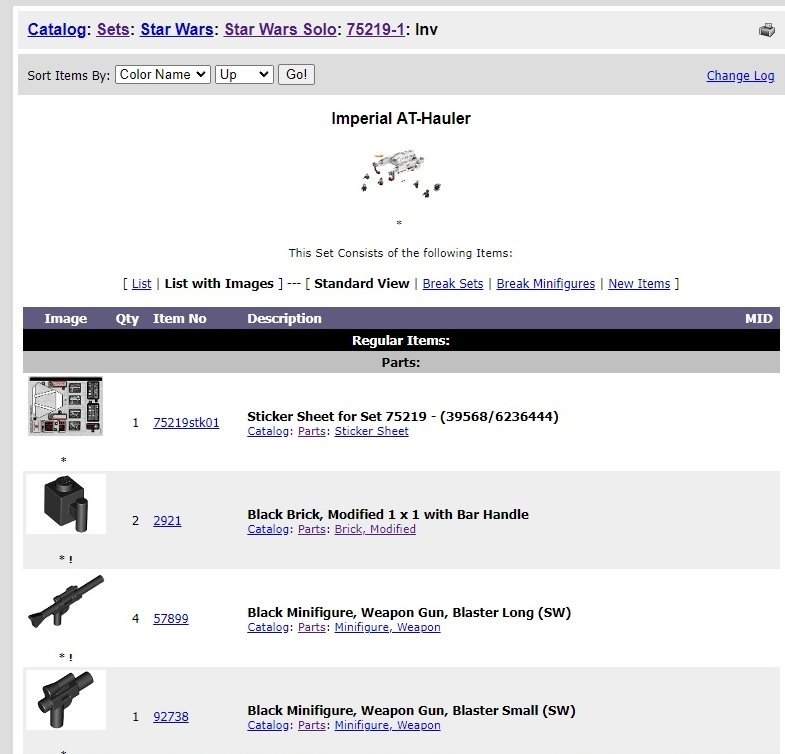
Task: Click the black brick with bar handle image
Action: (65, 504)
